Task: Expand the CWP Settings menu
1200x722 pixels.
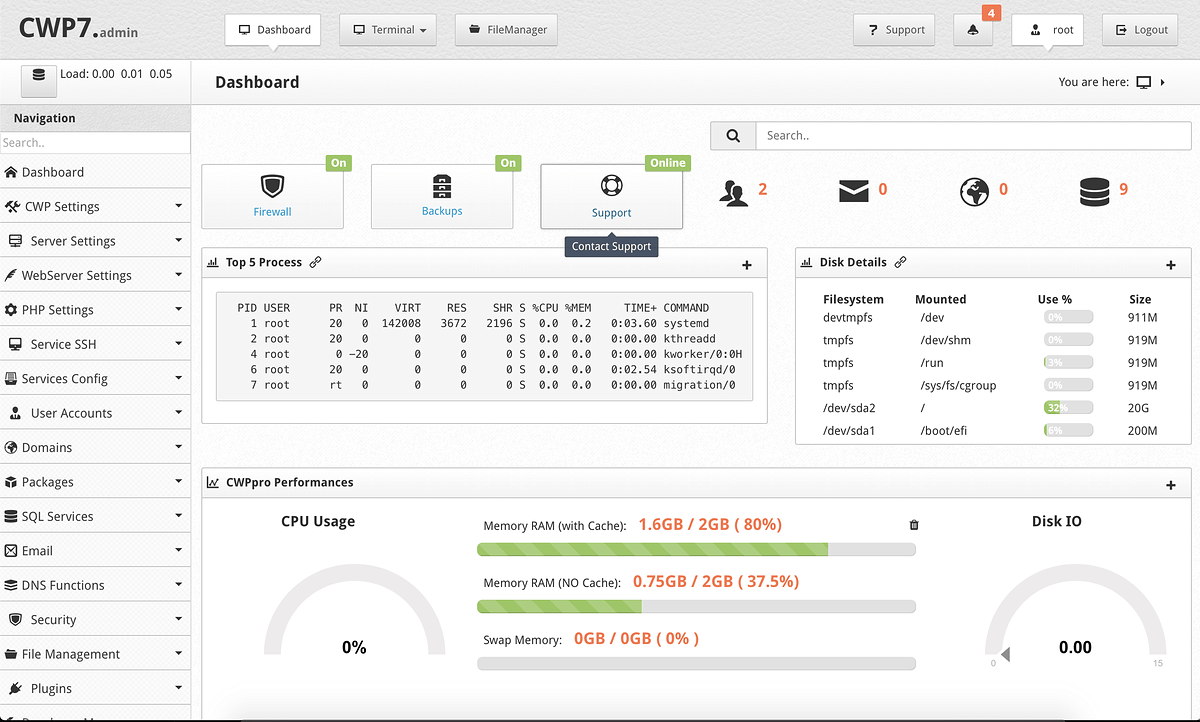Action: point(95,206)
